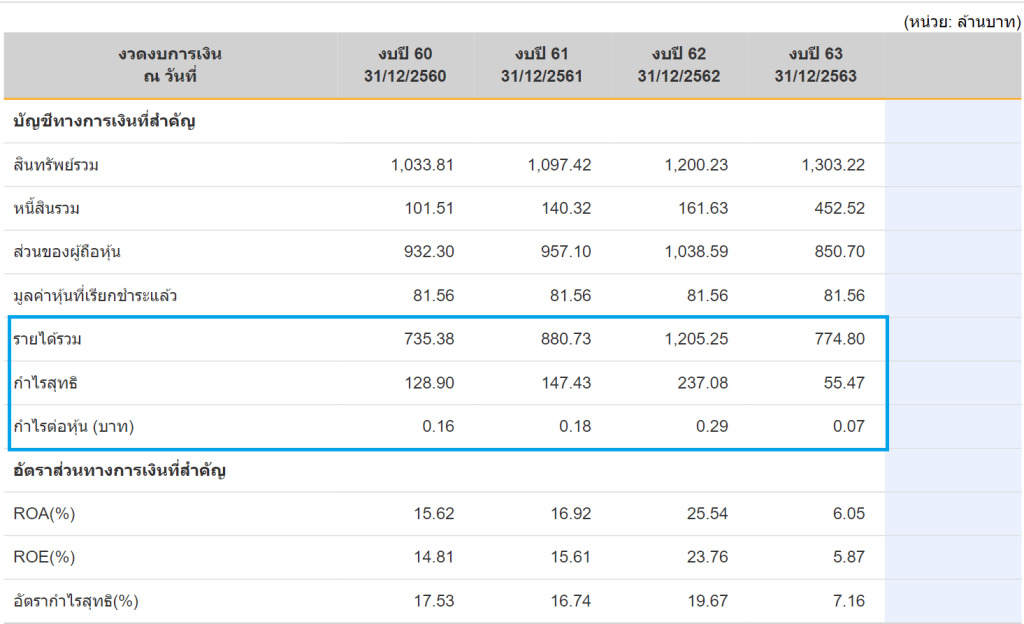Click the total assets value 1,303.22

click(x=833, y=165)
